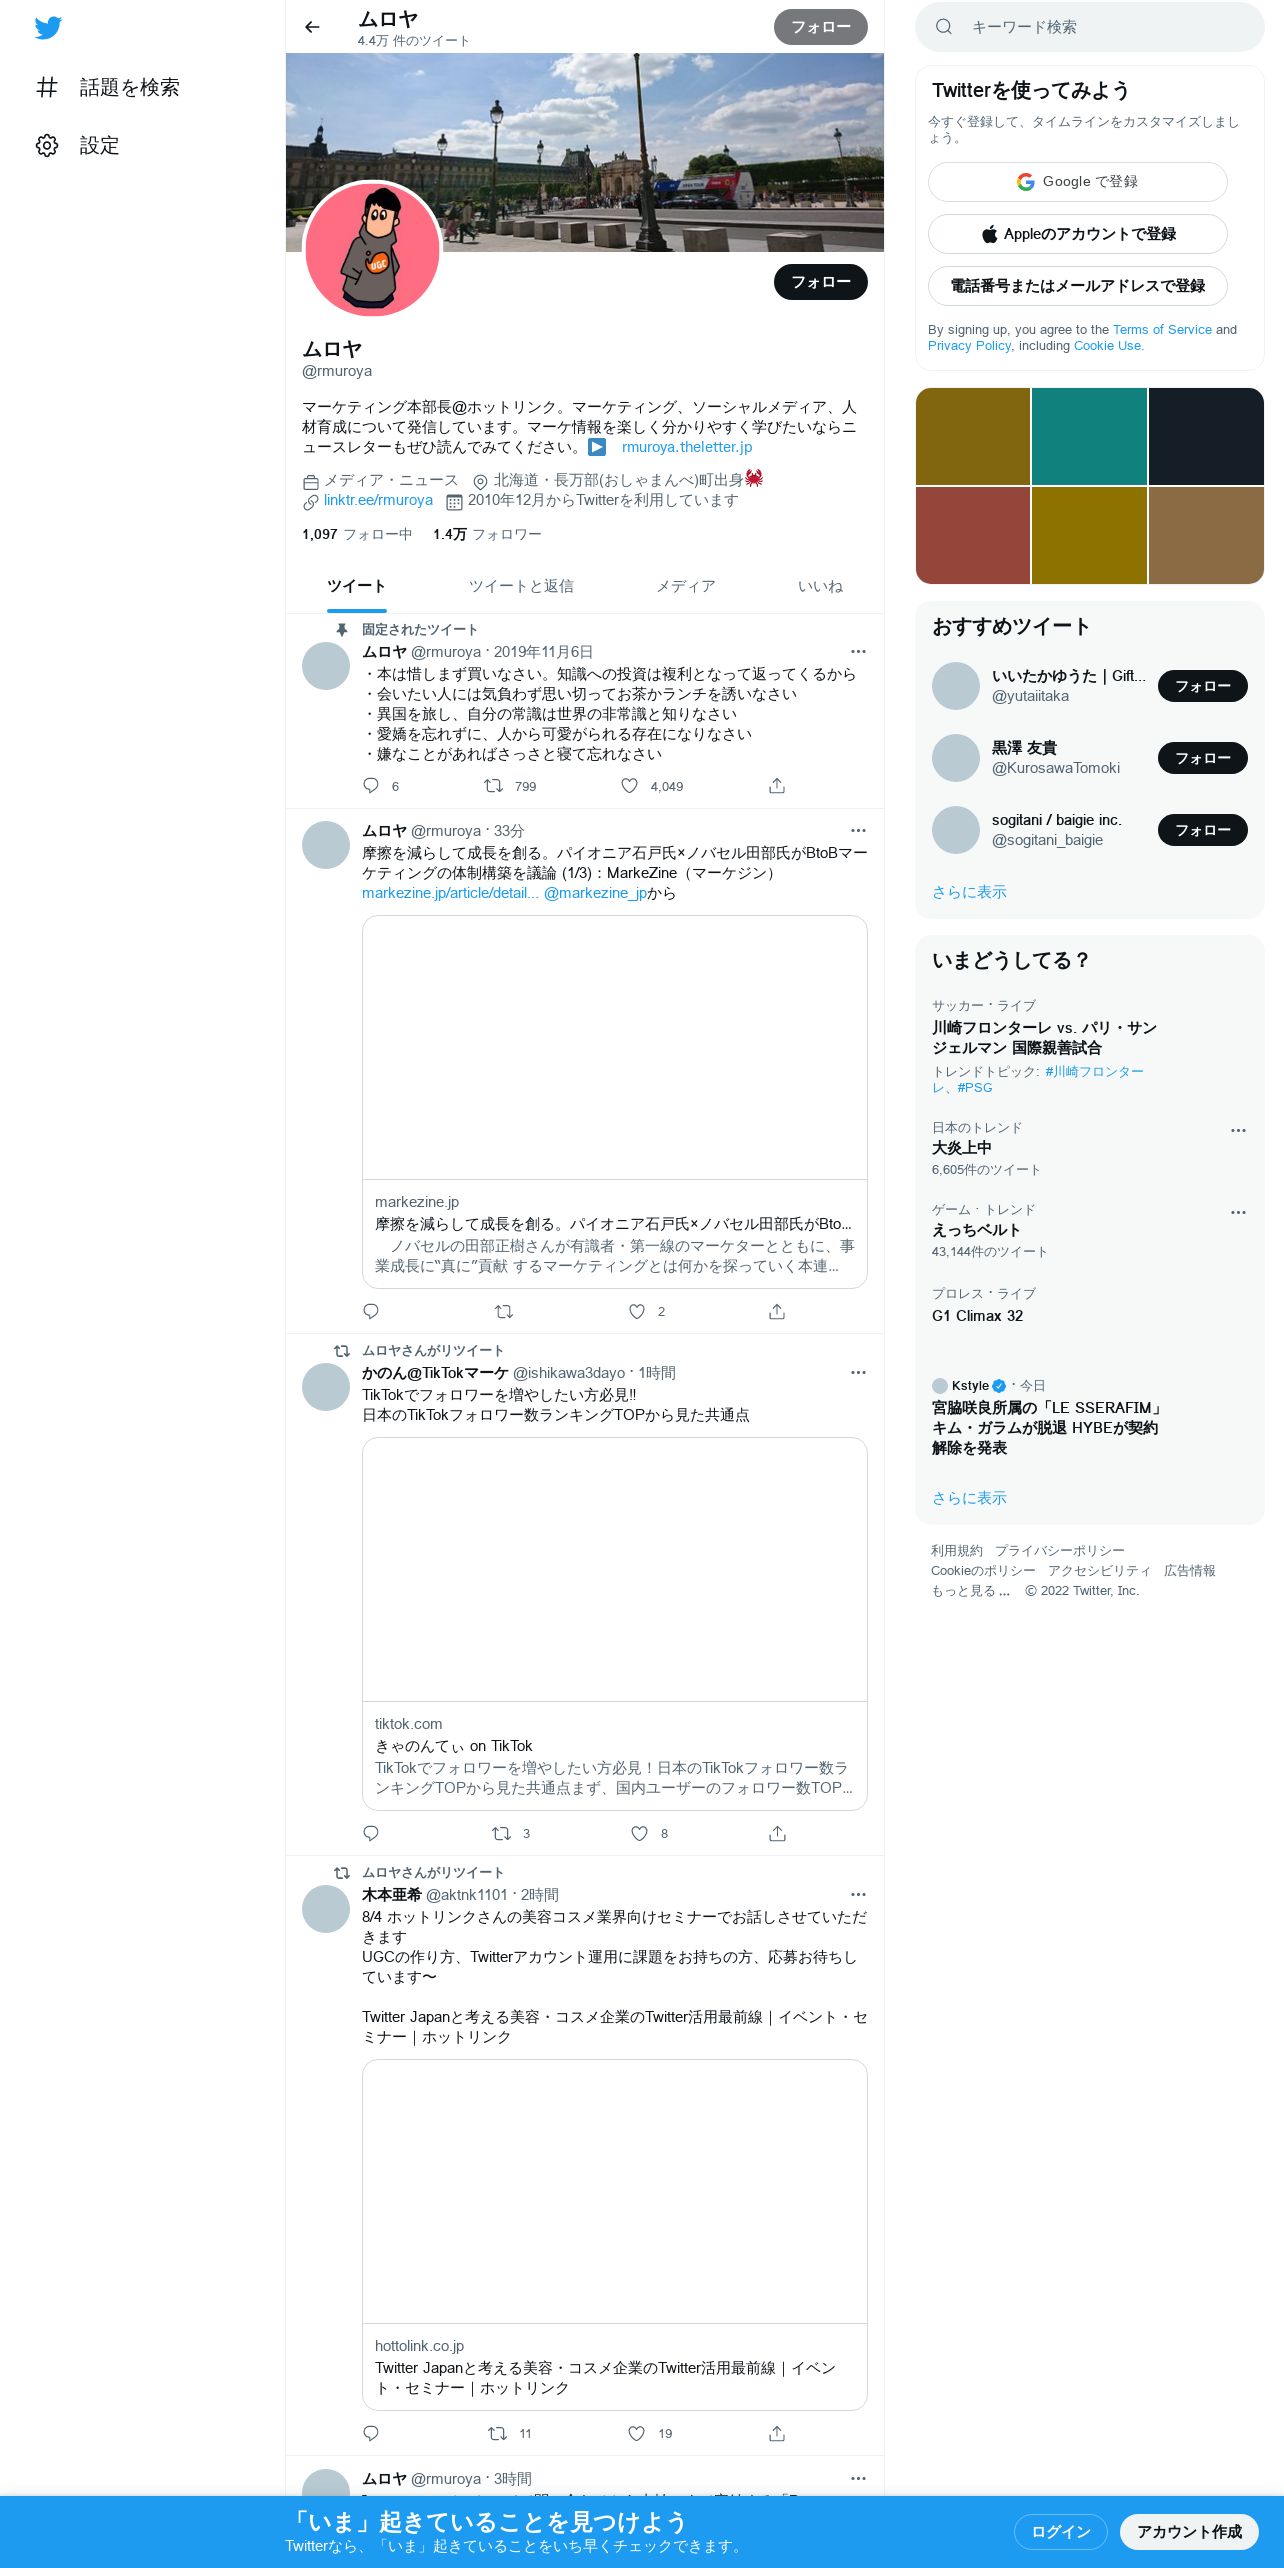Open 川崎フロンターレ vs. パリ trend
Viewport: 1284px width, 2568px height.
(x=1044, y=1038)
